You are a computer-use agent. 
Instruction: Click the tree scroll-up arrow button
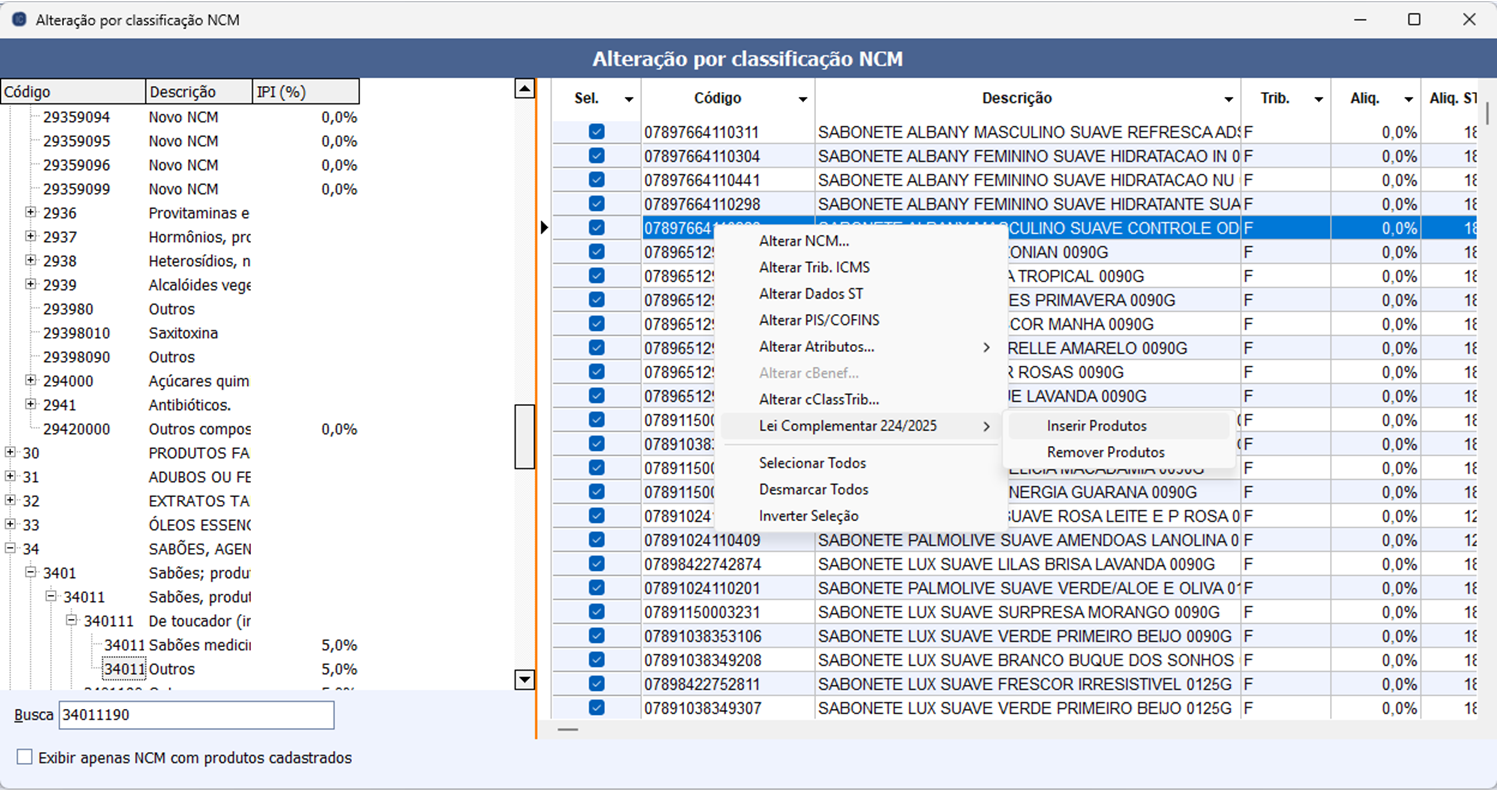click(x=524, y=89)
